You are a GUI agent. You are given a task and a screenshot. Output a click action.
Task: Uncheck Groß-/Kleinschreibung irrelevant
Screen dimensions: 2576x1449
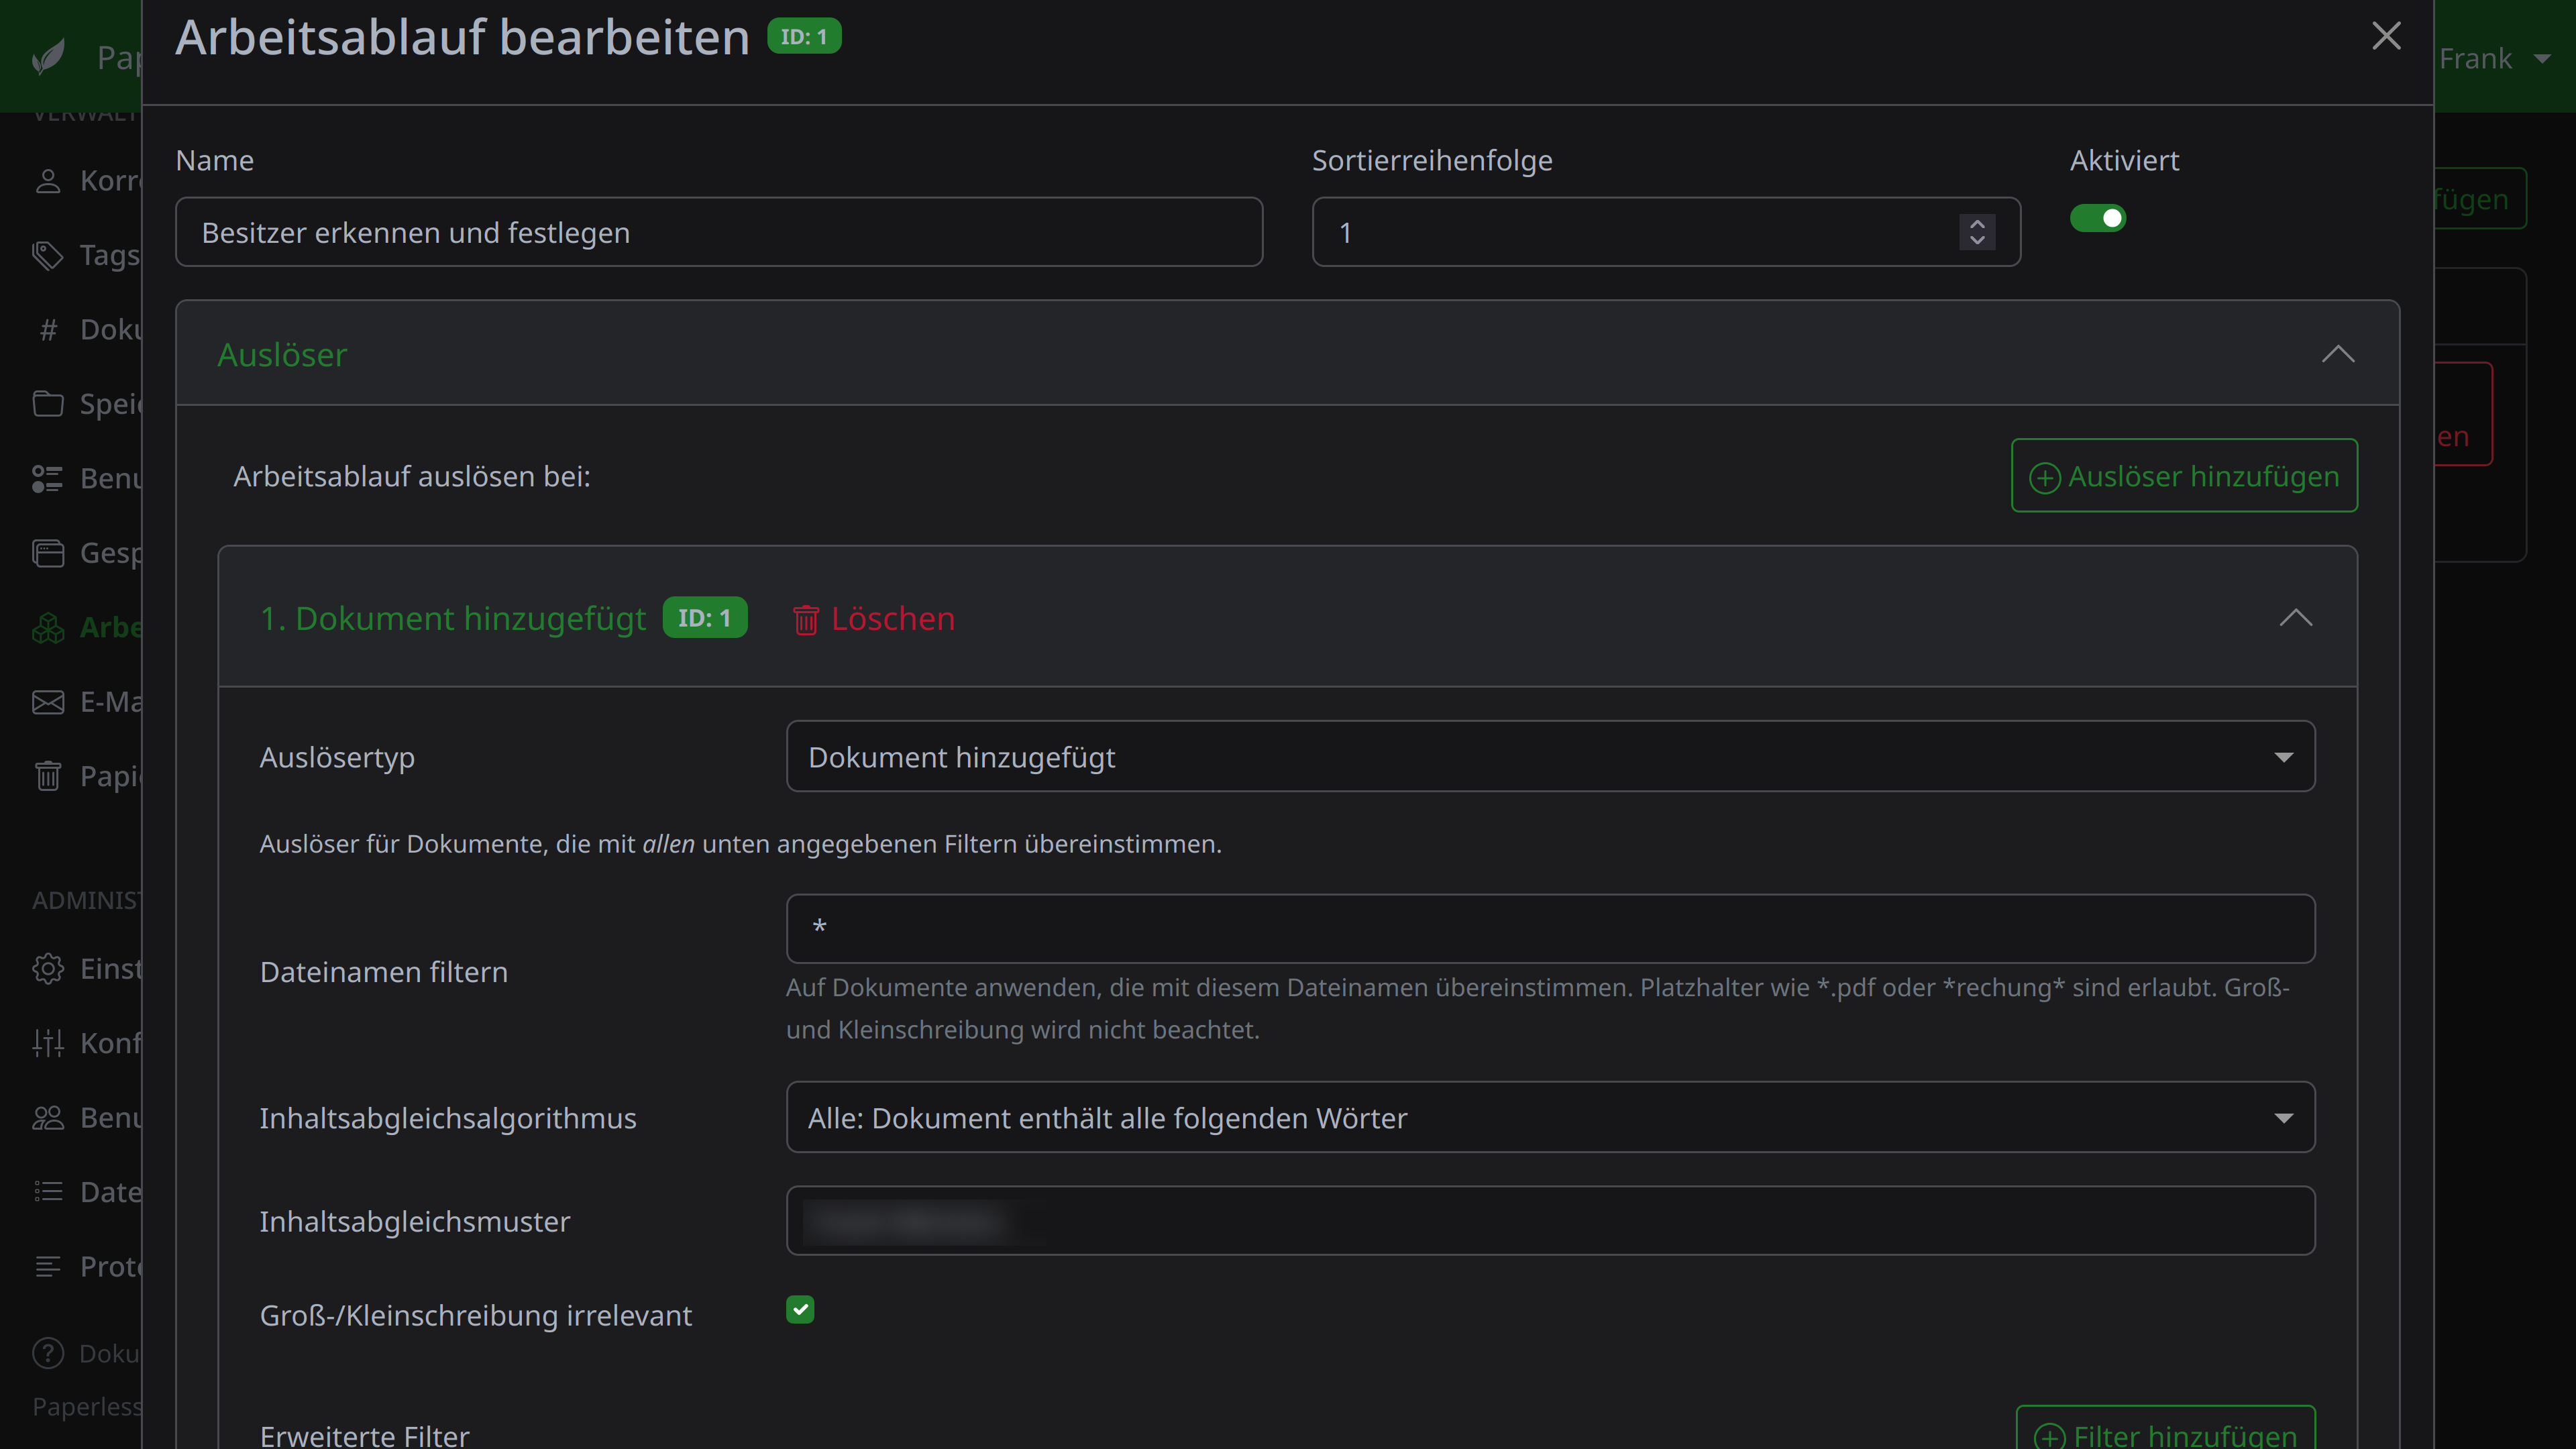[799, 1309]
